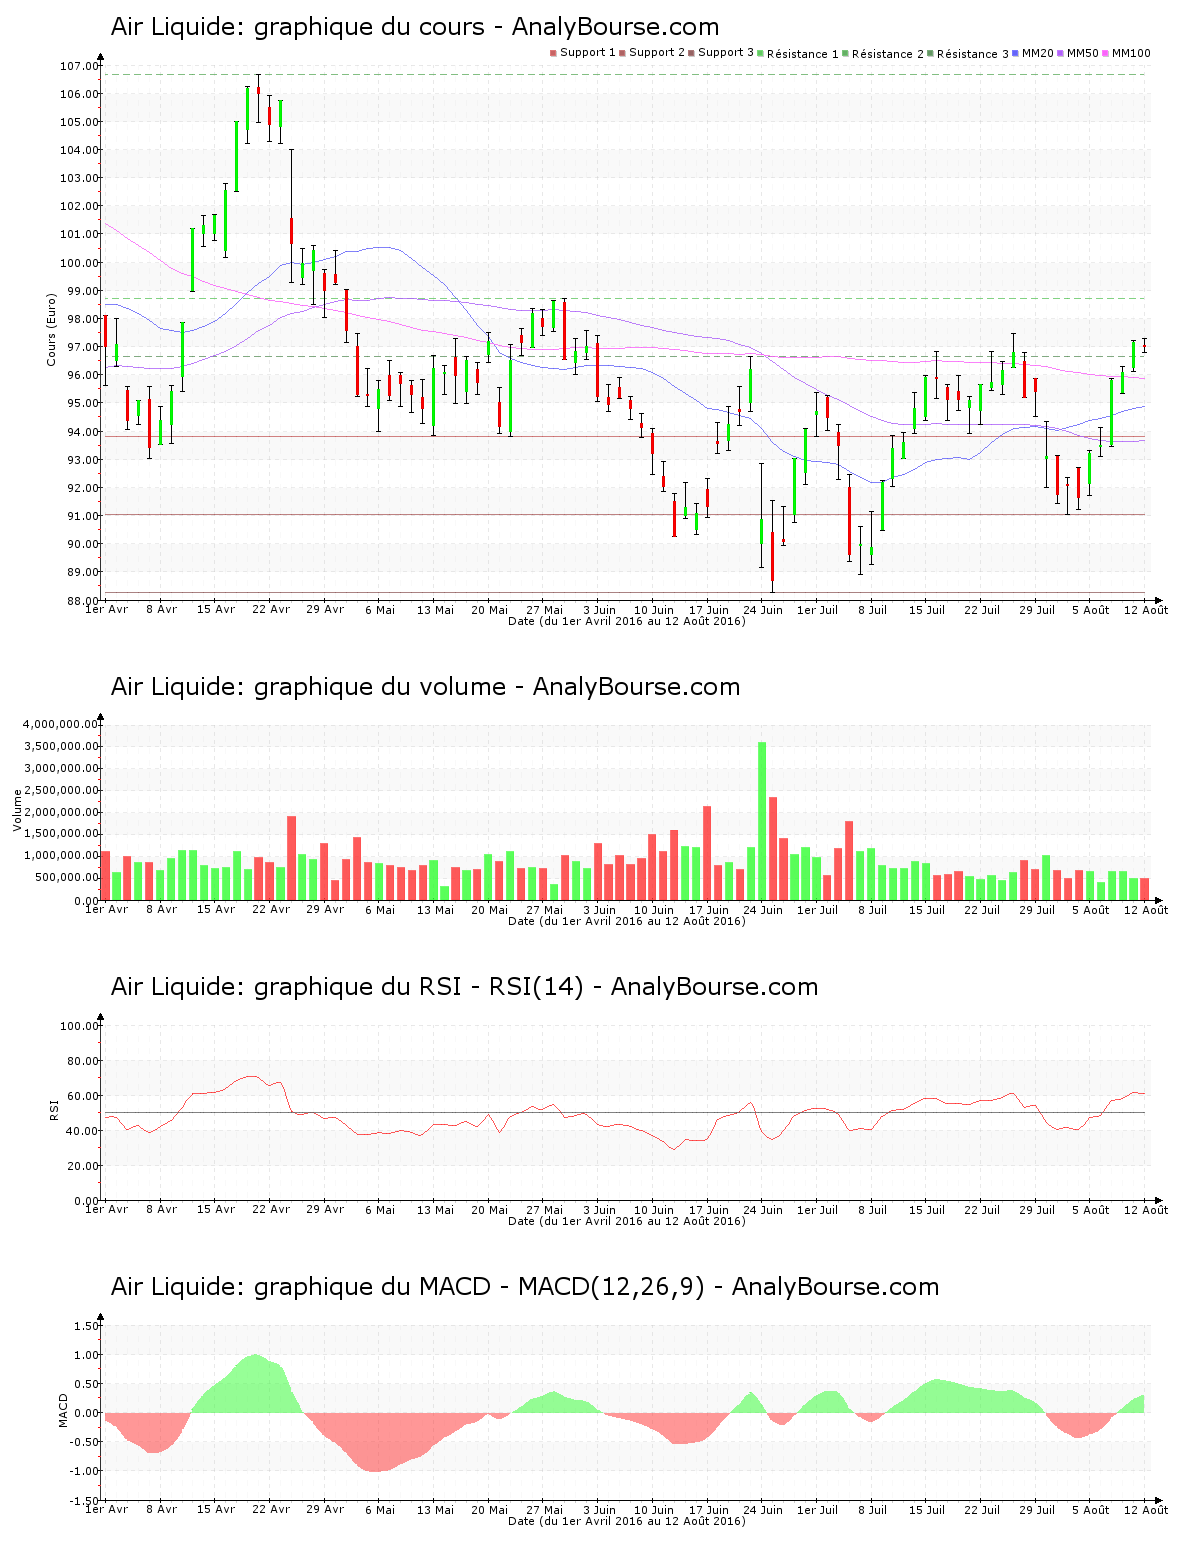Click the 1.50 MACD axis value
This screenshot has height=1550, width=1200.
[88, 1326]
